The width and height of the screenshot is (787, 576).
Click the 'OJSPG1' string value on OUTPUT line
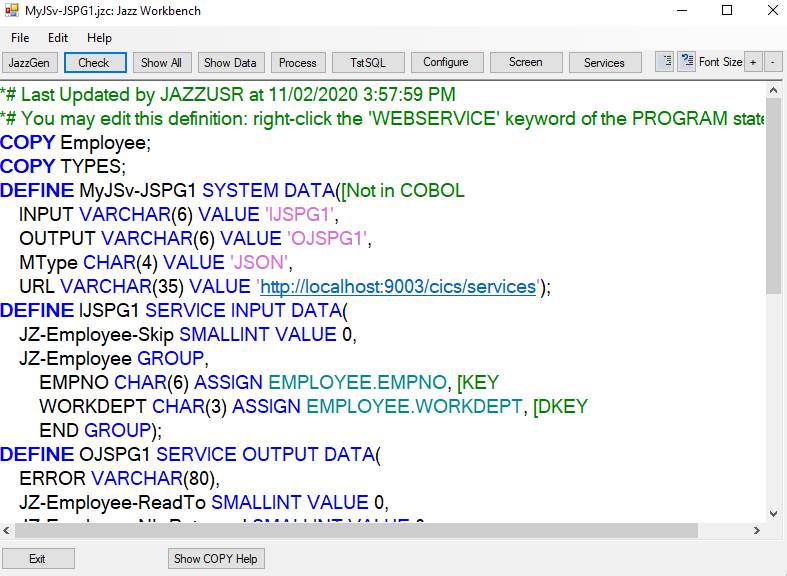pos(327,239)
